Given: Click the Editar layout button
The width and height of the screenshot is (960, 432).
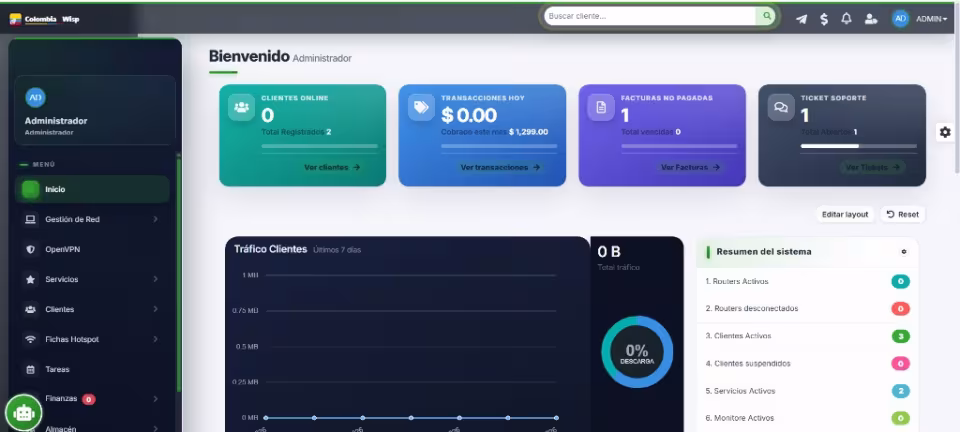Looking at the screenshot, I should coord(845,214).
